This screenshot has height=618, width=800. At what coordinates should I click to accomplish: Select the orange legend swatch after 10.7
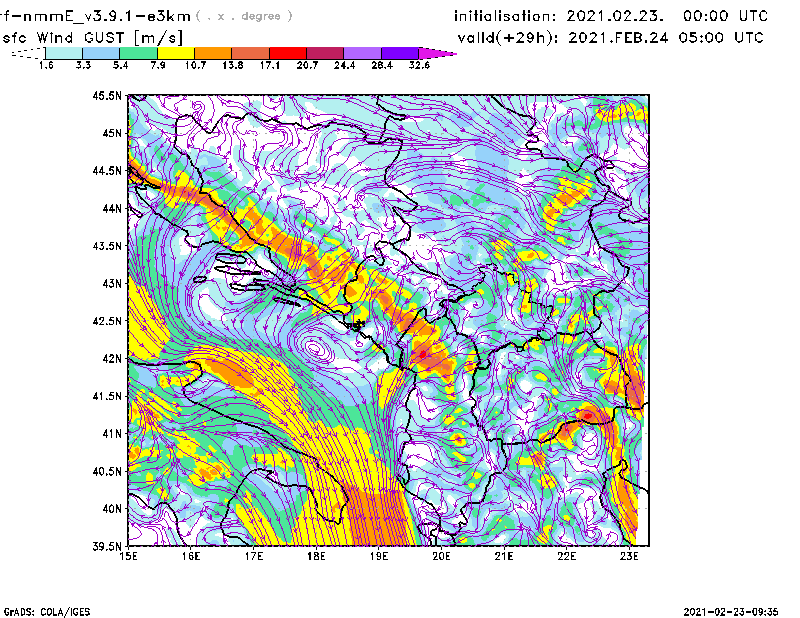click(x=213, y=53)
